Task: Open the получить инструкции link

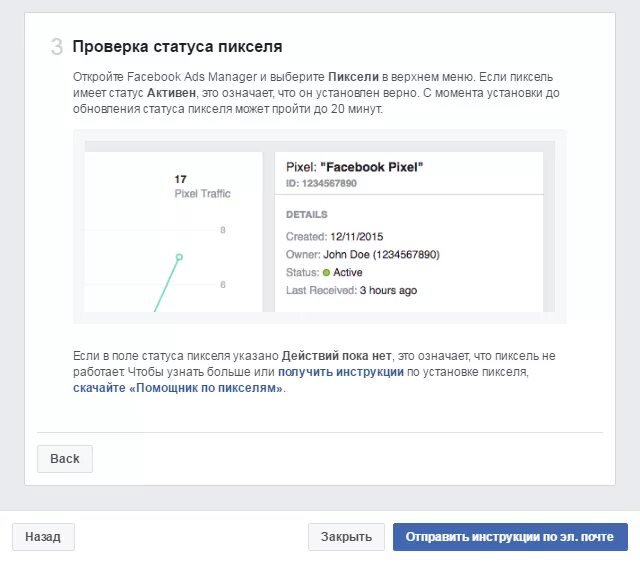Action: point(341,372)
